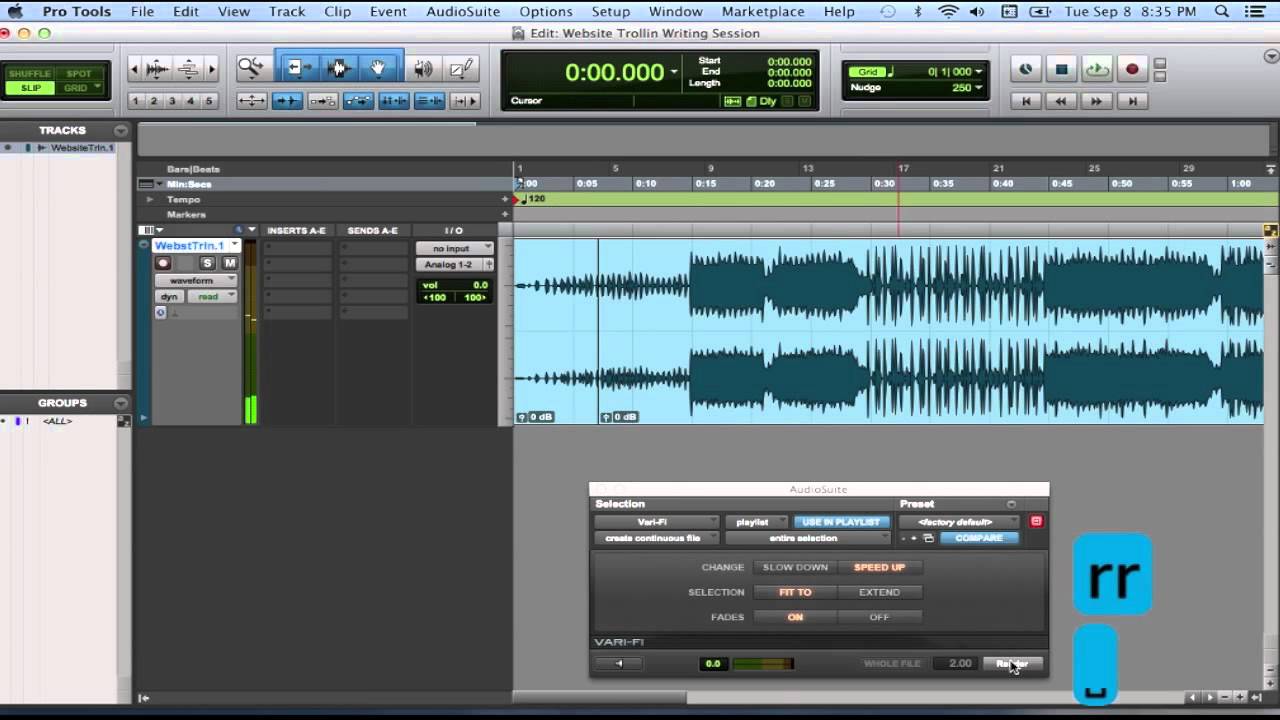The height and width of the screenshot is (720, 1280).
Task: Enable Grid edit mode
Action: [78, 88]
